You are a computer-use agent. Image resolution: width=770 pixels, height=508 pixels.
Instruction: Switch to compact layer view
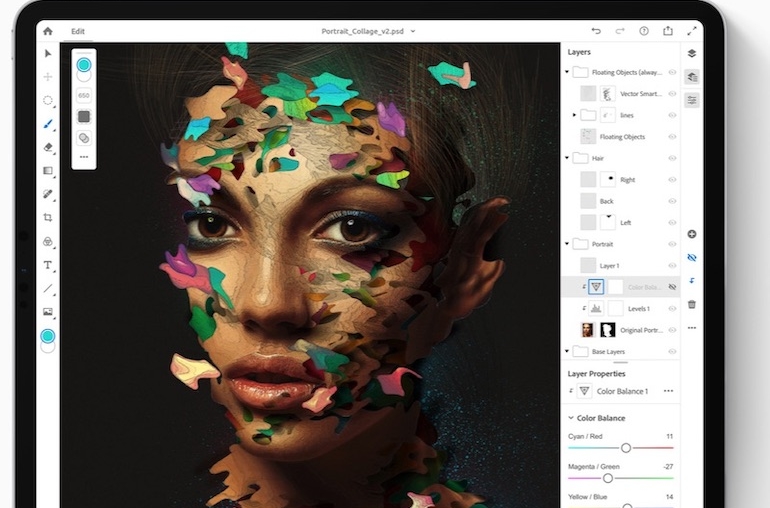click(692, 53)
